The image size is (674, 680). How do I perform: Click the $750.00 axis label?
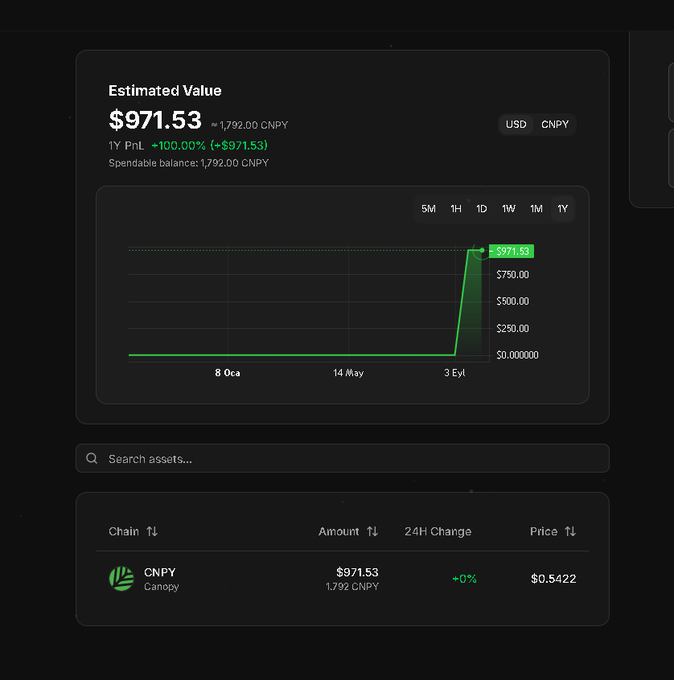(513, 275)
